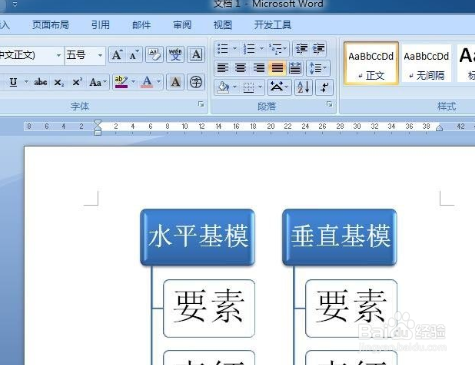Open the font name dropdown
475x365 pixels.
click(58, 55)
